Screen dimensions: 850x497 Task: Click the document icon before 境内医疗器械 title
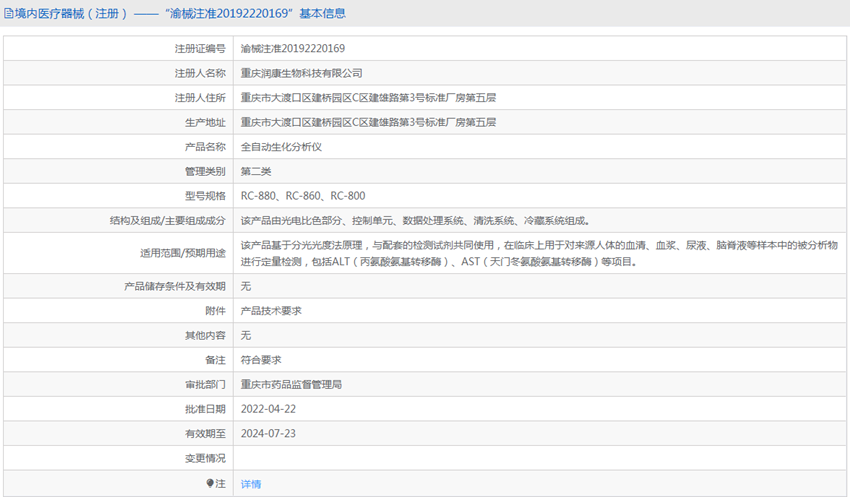click(9, 14)
